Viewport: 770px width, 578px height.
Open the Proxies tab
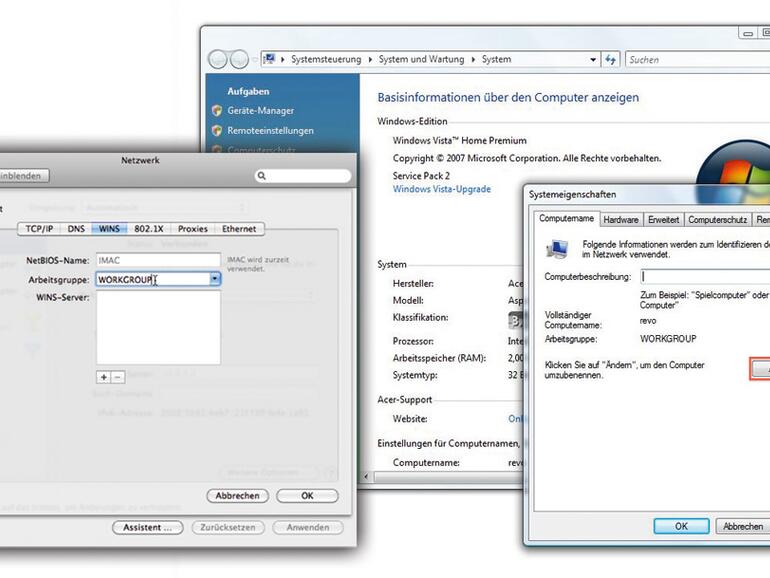point(192,229)
